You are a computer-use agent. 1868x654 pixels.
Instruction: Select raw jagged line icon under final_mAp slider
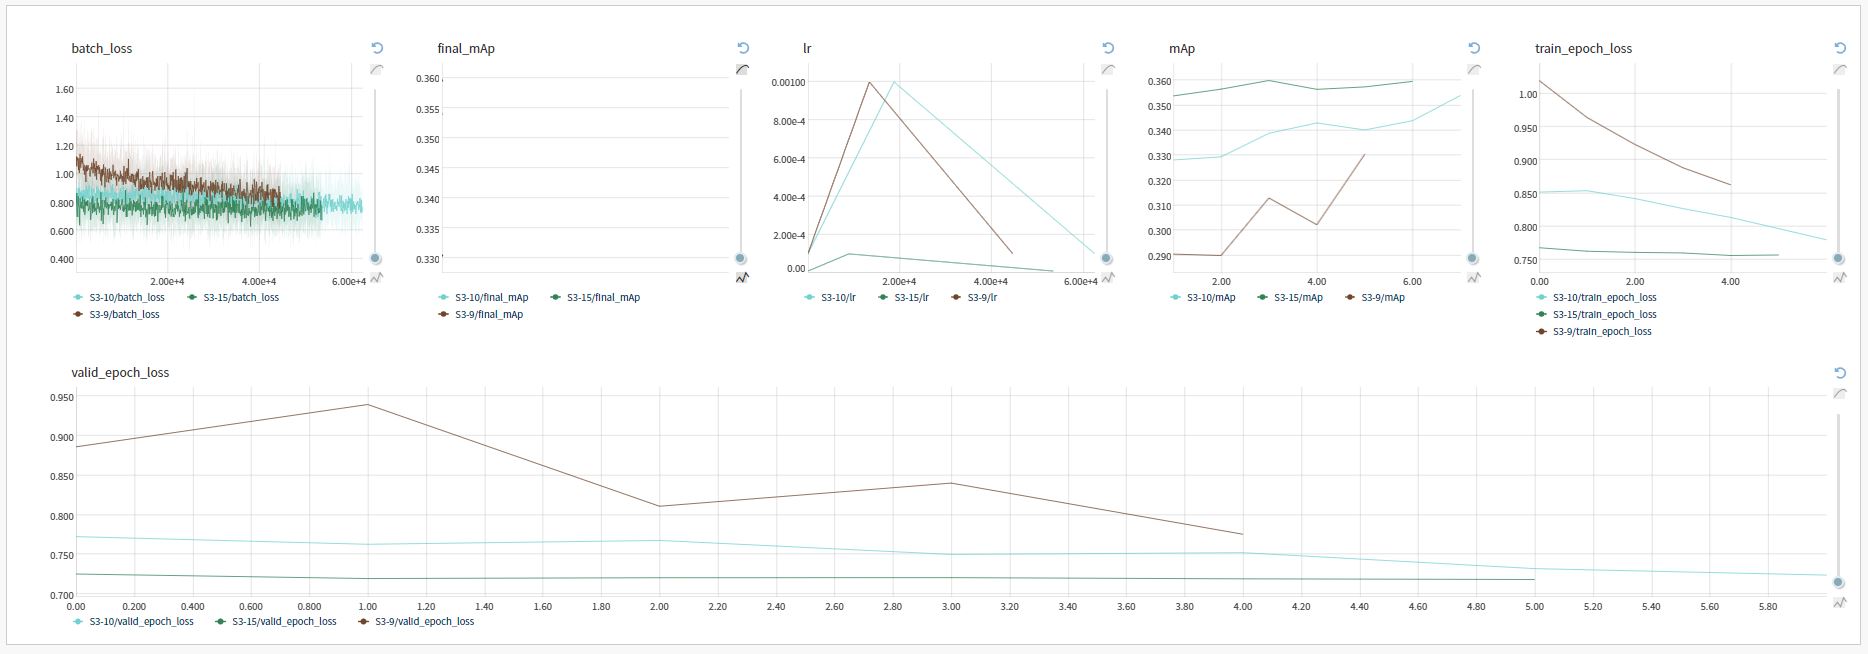[742, 277]
